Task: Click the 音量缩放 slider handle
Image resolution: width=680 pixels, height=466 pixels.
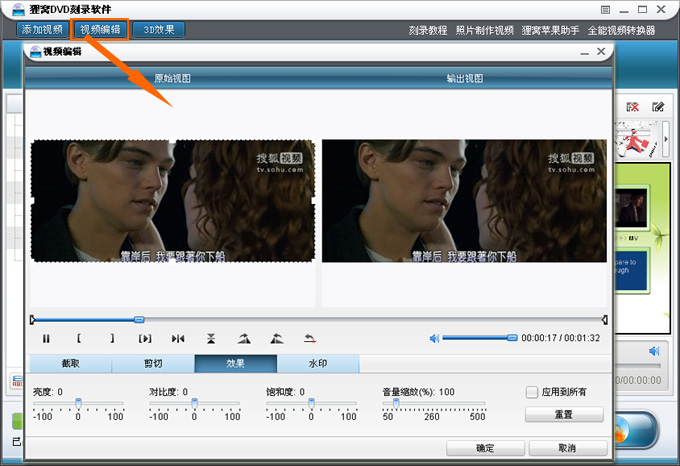Action: 396,403
